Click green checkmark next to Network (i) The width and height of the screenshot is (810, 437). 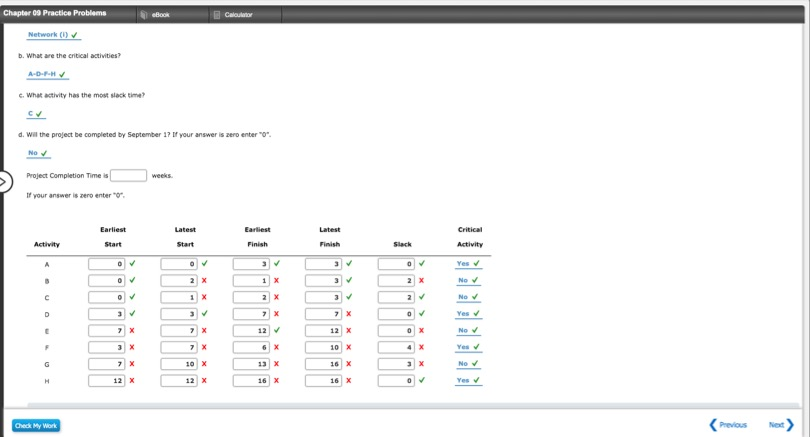[x=74, y=35]
